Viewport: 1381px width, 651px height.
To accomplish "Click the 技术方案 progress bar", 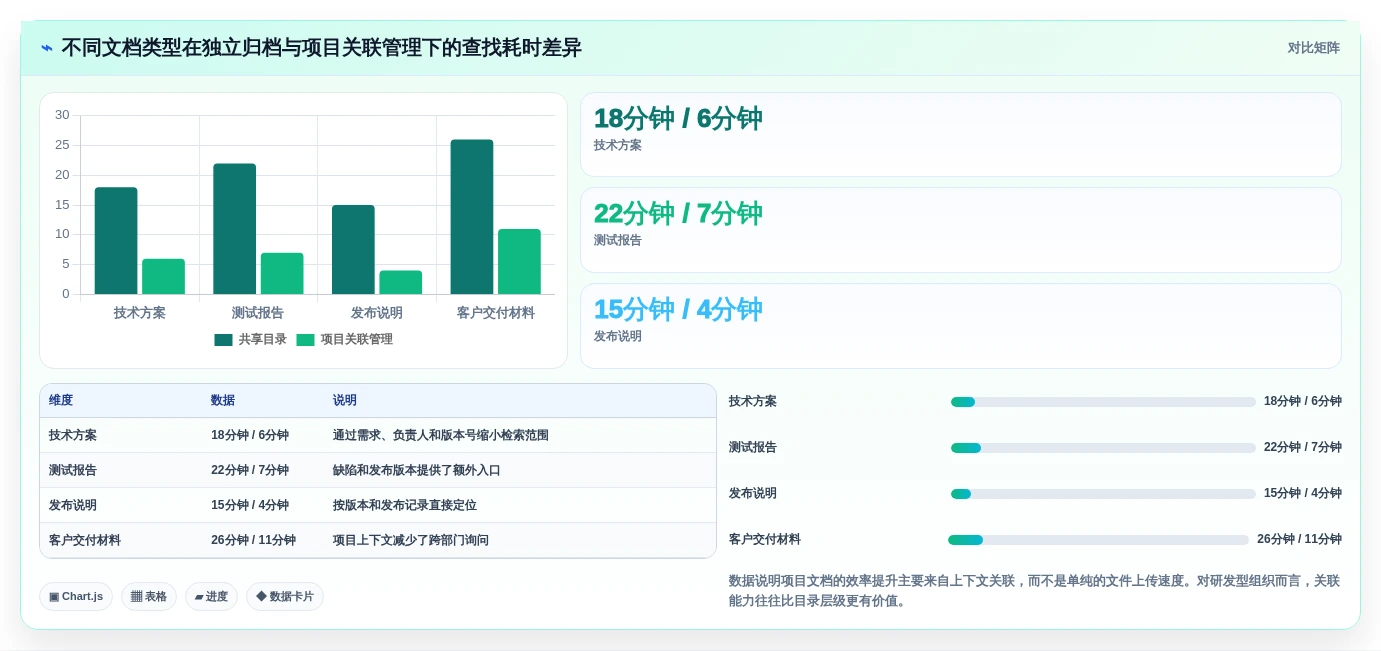I will tap(1103, 402).
